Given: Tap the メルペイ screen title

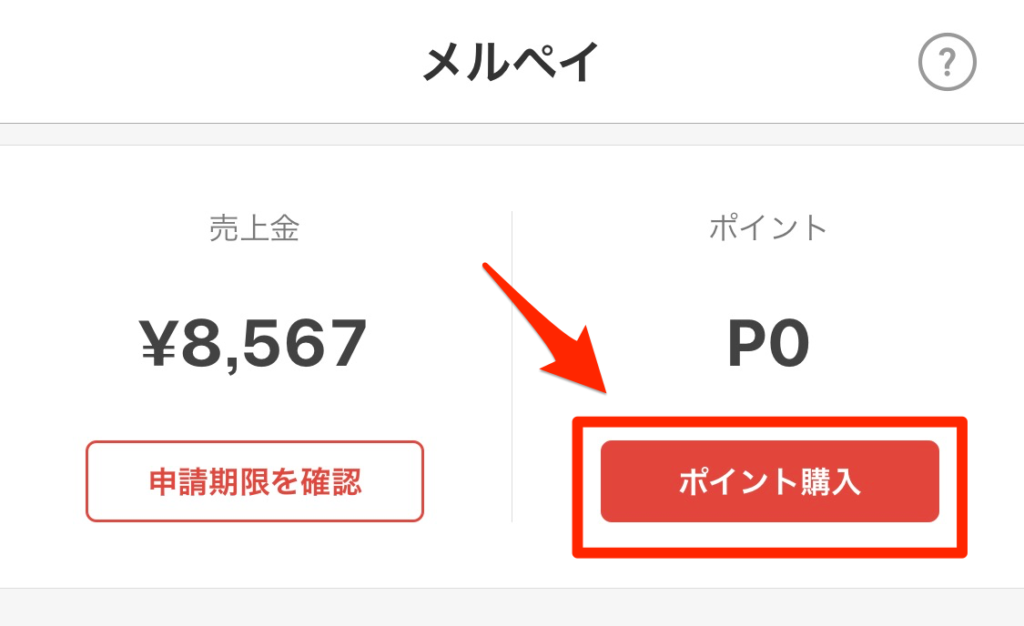Looking at the screenshot, I should [x=511, y=61].
